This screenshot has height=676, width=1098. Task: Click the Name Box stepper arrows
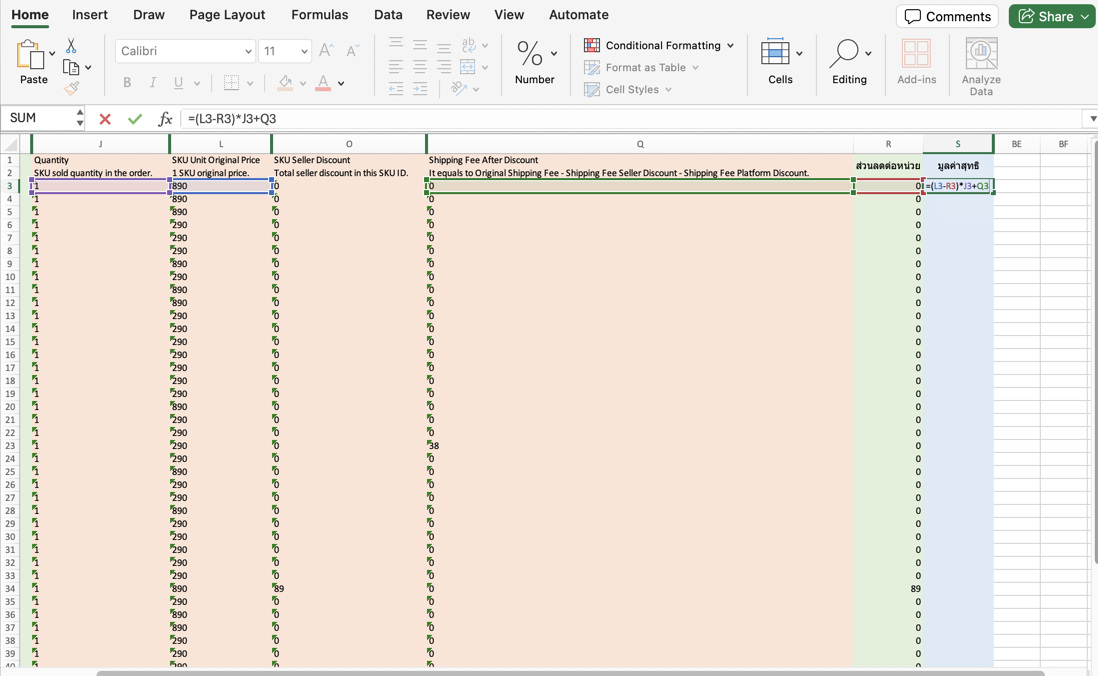point(80,118)
